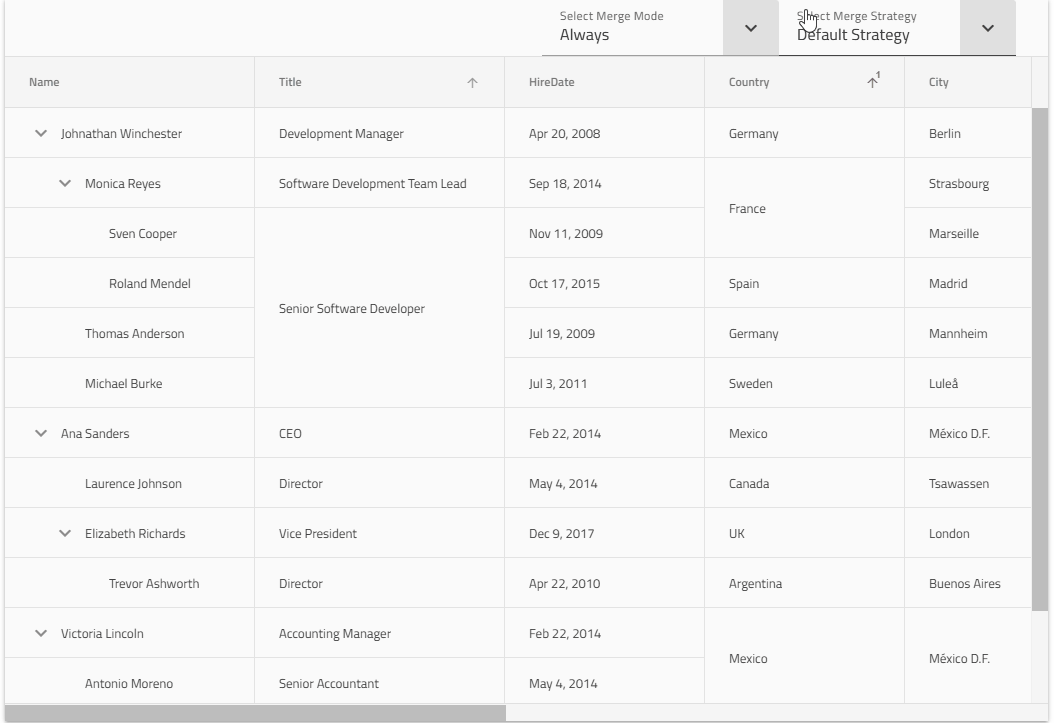Click the vertical scrollbar thumb
This screenshot has height=723, width=1054.
click(1040, 358)
